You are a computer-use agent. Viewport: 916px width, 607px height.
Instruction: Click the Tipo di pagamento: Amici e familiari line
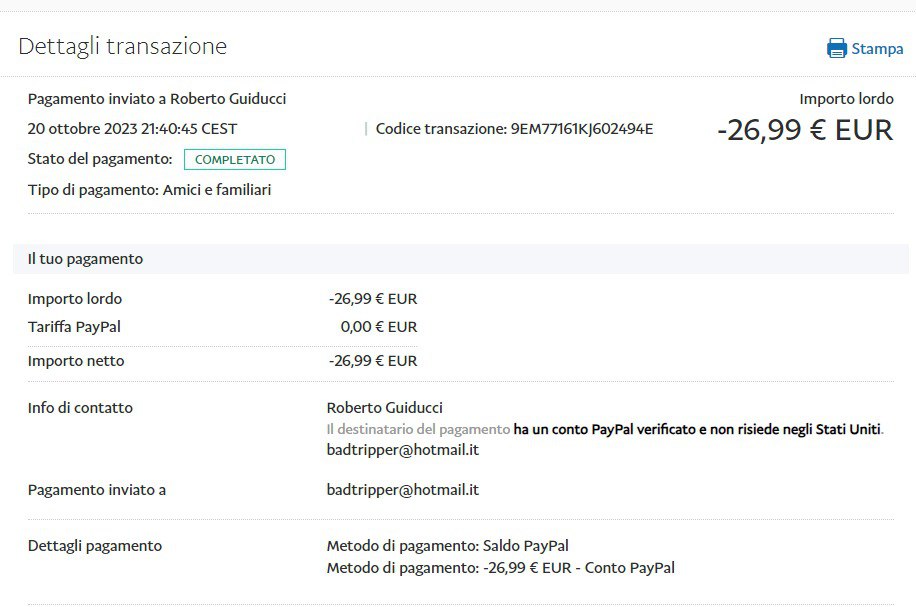(x=149, y=190)
